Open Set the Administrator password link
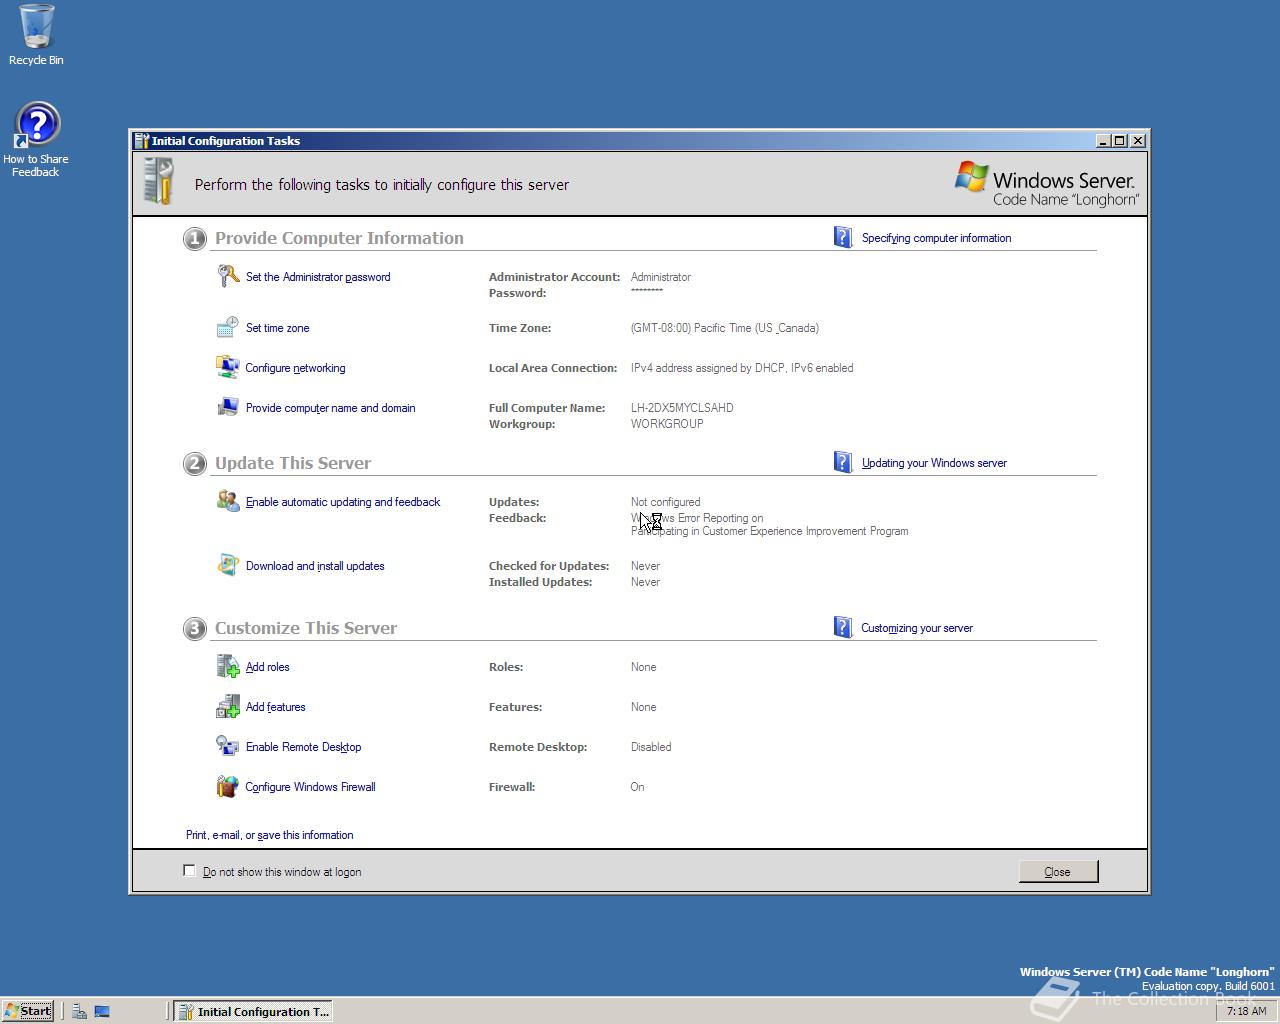This screenshot has width=1280, height=1024. point(318,277)
